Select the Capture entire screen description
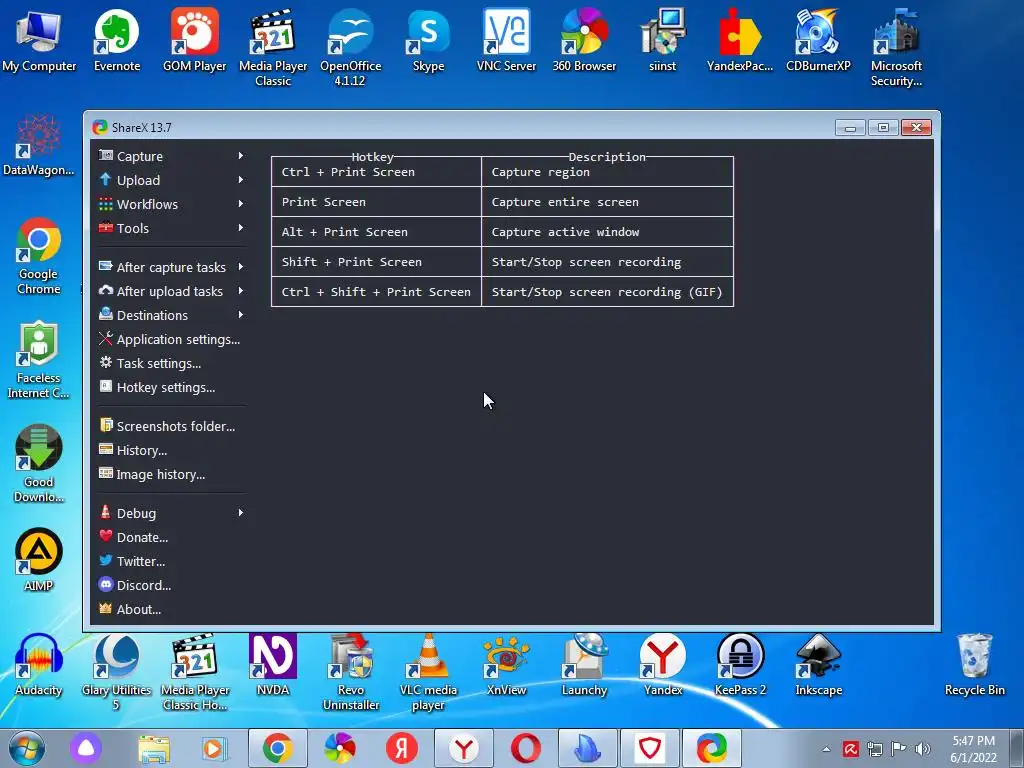This screenshot has height=768, width=1024. (607, 202)
